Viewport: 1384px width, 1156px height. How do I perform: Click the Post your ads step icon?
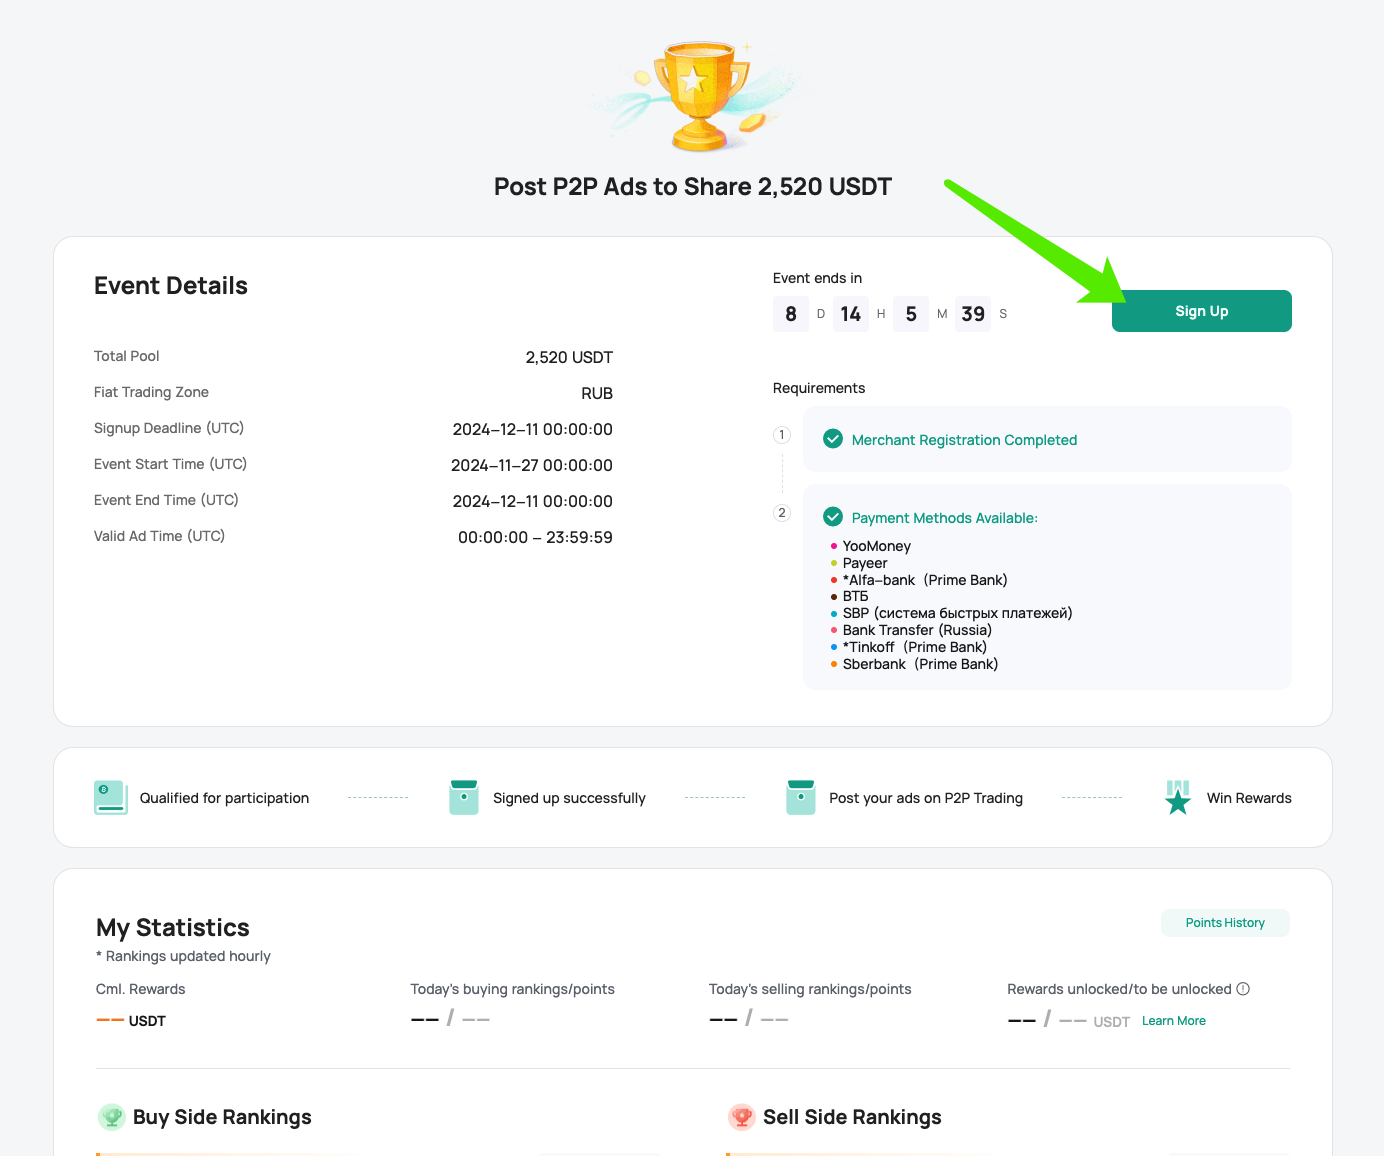point(801,797)
